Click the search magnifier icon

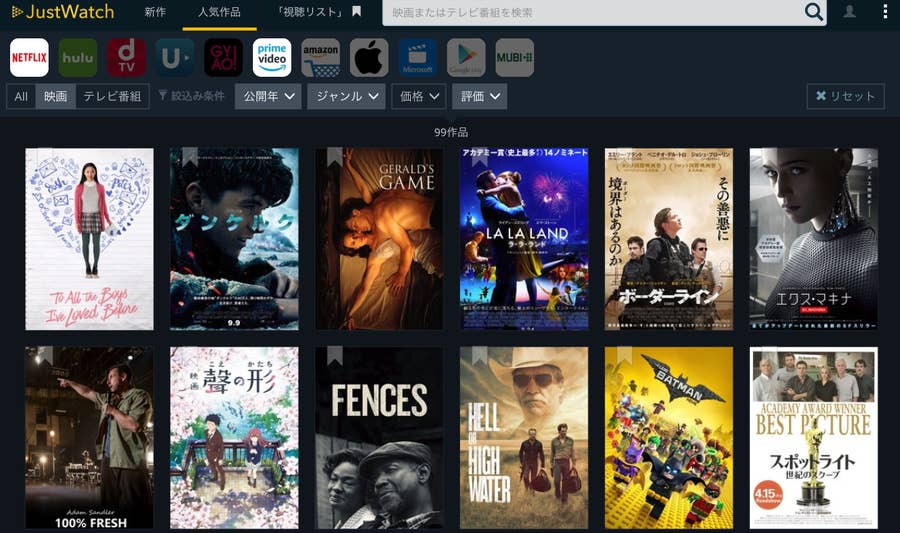coord(813,12)
